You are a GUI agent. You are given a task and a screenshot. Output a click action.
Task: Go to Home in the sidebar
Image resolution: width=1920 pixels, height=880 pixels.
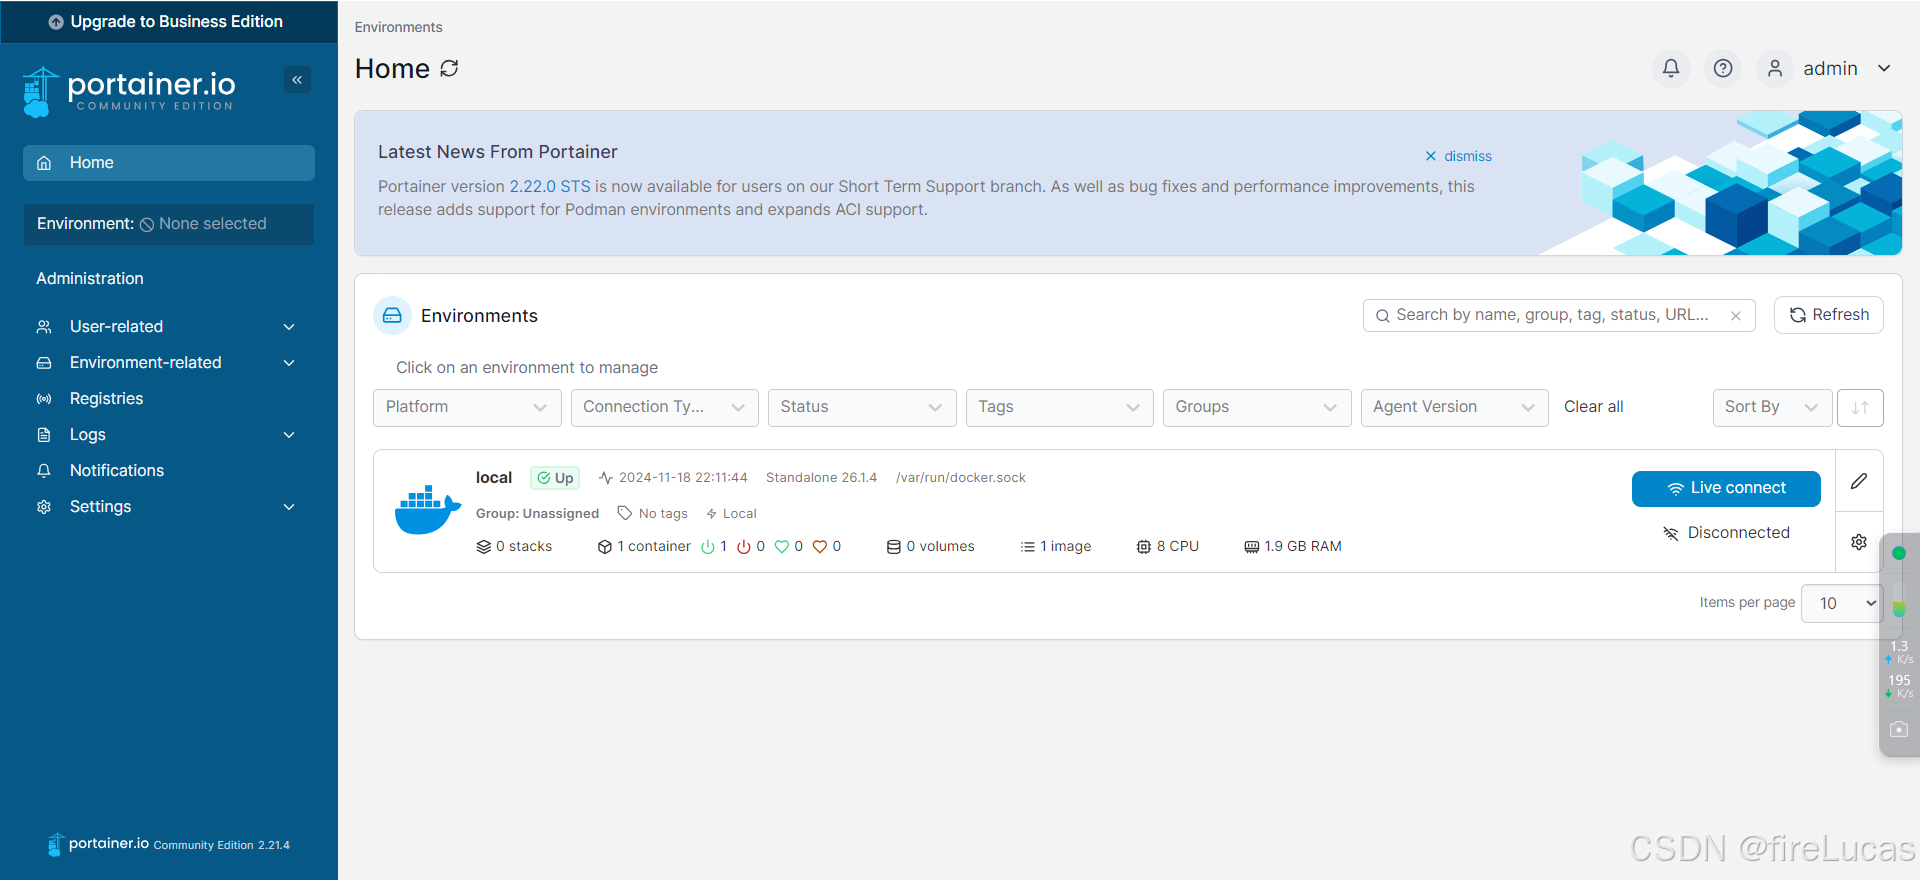click(168, 163)
